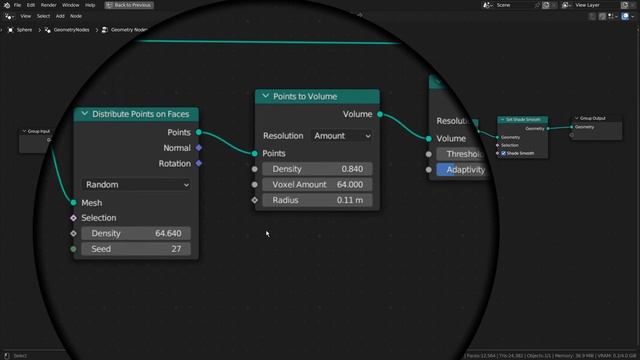
Task: Open the Random distribution method dropdown
Action: (136, 184)
